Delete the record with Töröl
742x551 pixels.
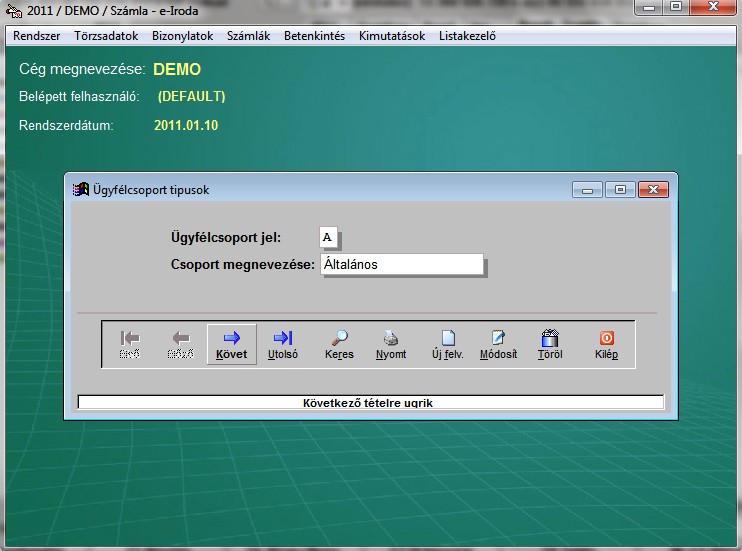pos(549,344)
